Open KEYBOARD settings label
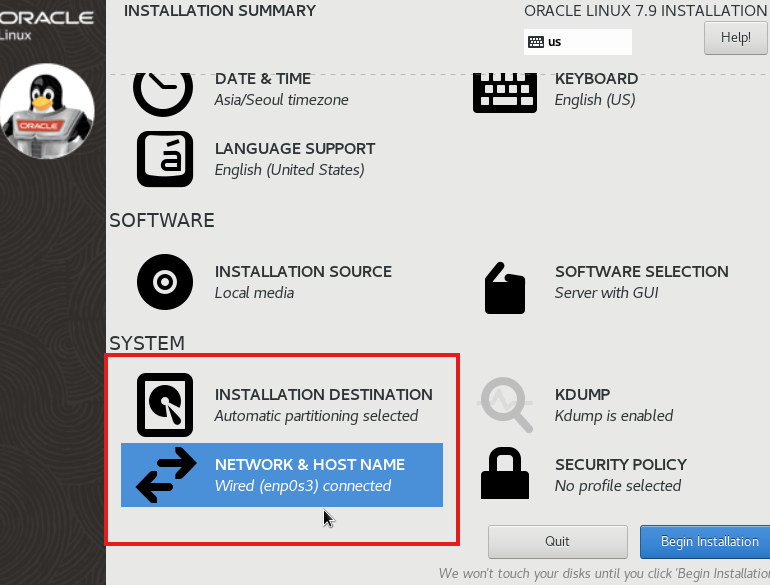The image size is (770, 585). point(596,79)
